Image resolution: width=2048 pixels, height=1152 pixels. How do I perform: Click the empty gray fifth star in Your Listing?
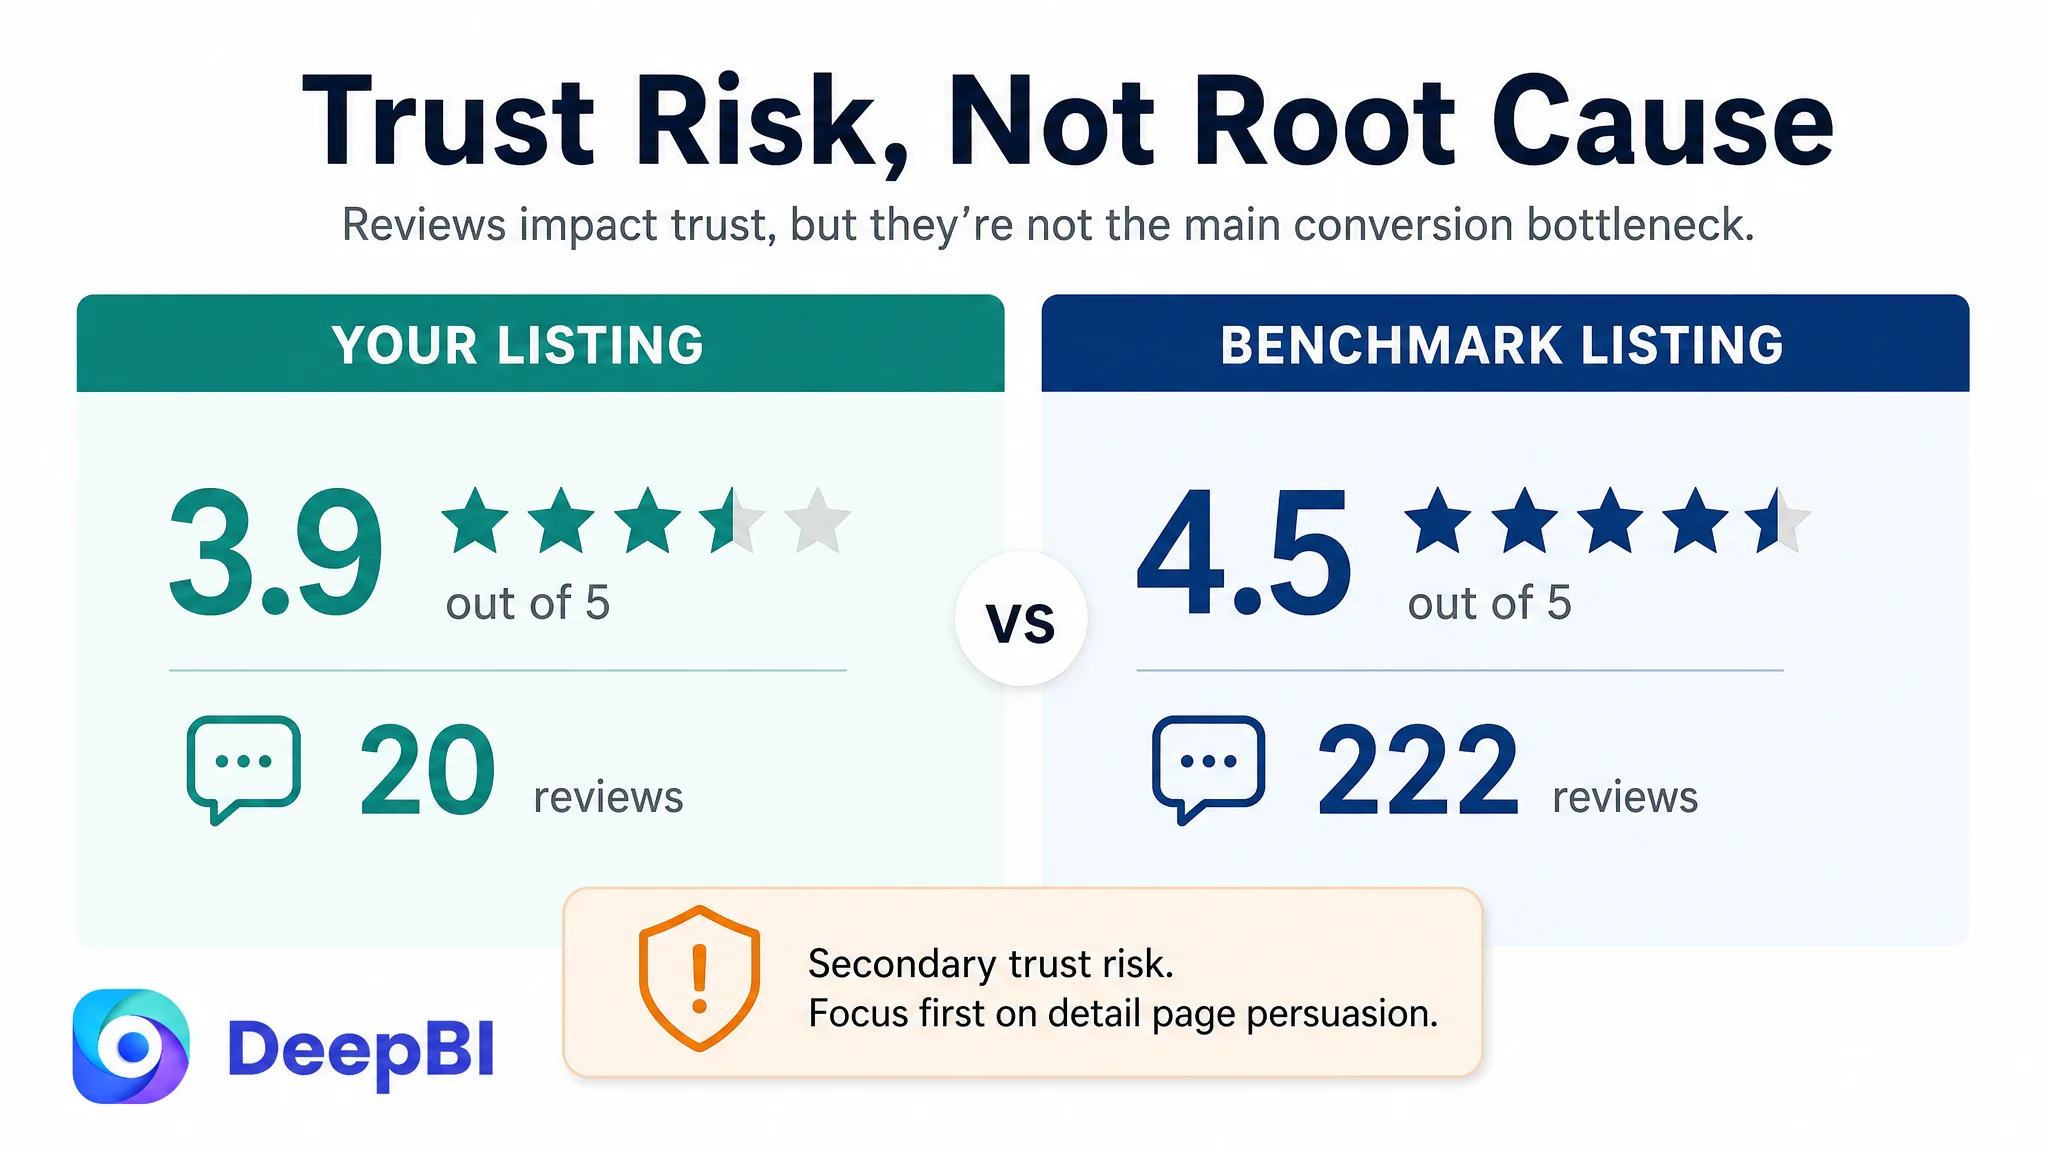818,520
